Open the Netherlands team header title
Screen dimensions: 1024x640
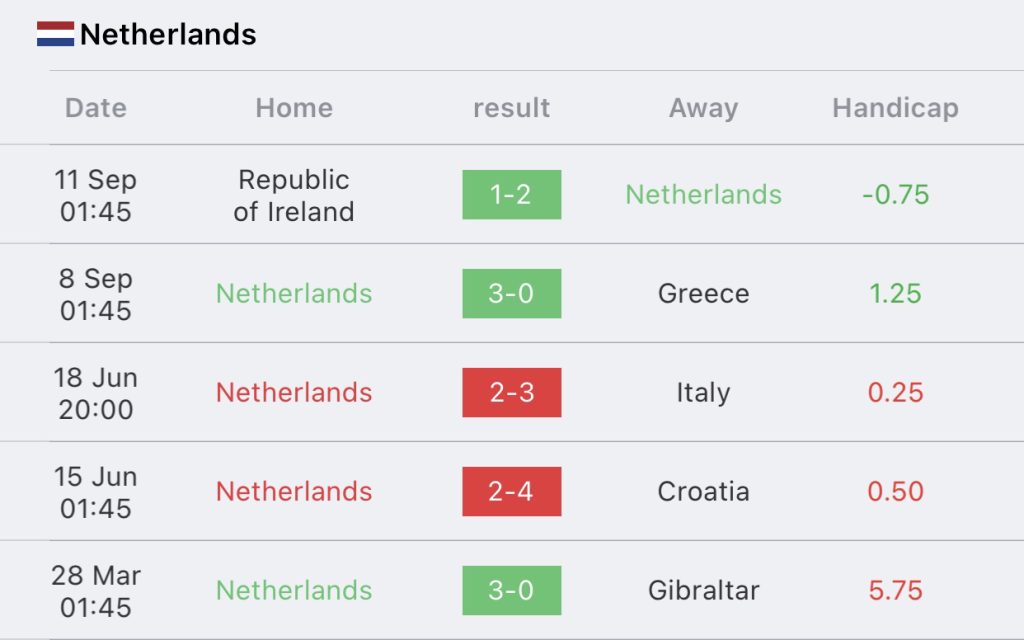[x=168, y=34]
